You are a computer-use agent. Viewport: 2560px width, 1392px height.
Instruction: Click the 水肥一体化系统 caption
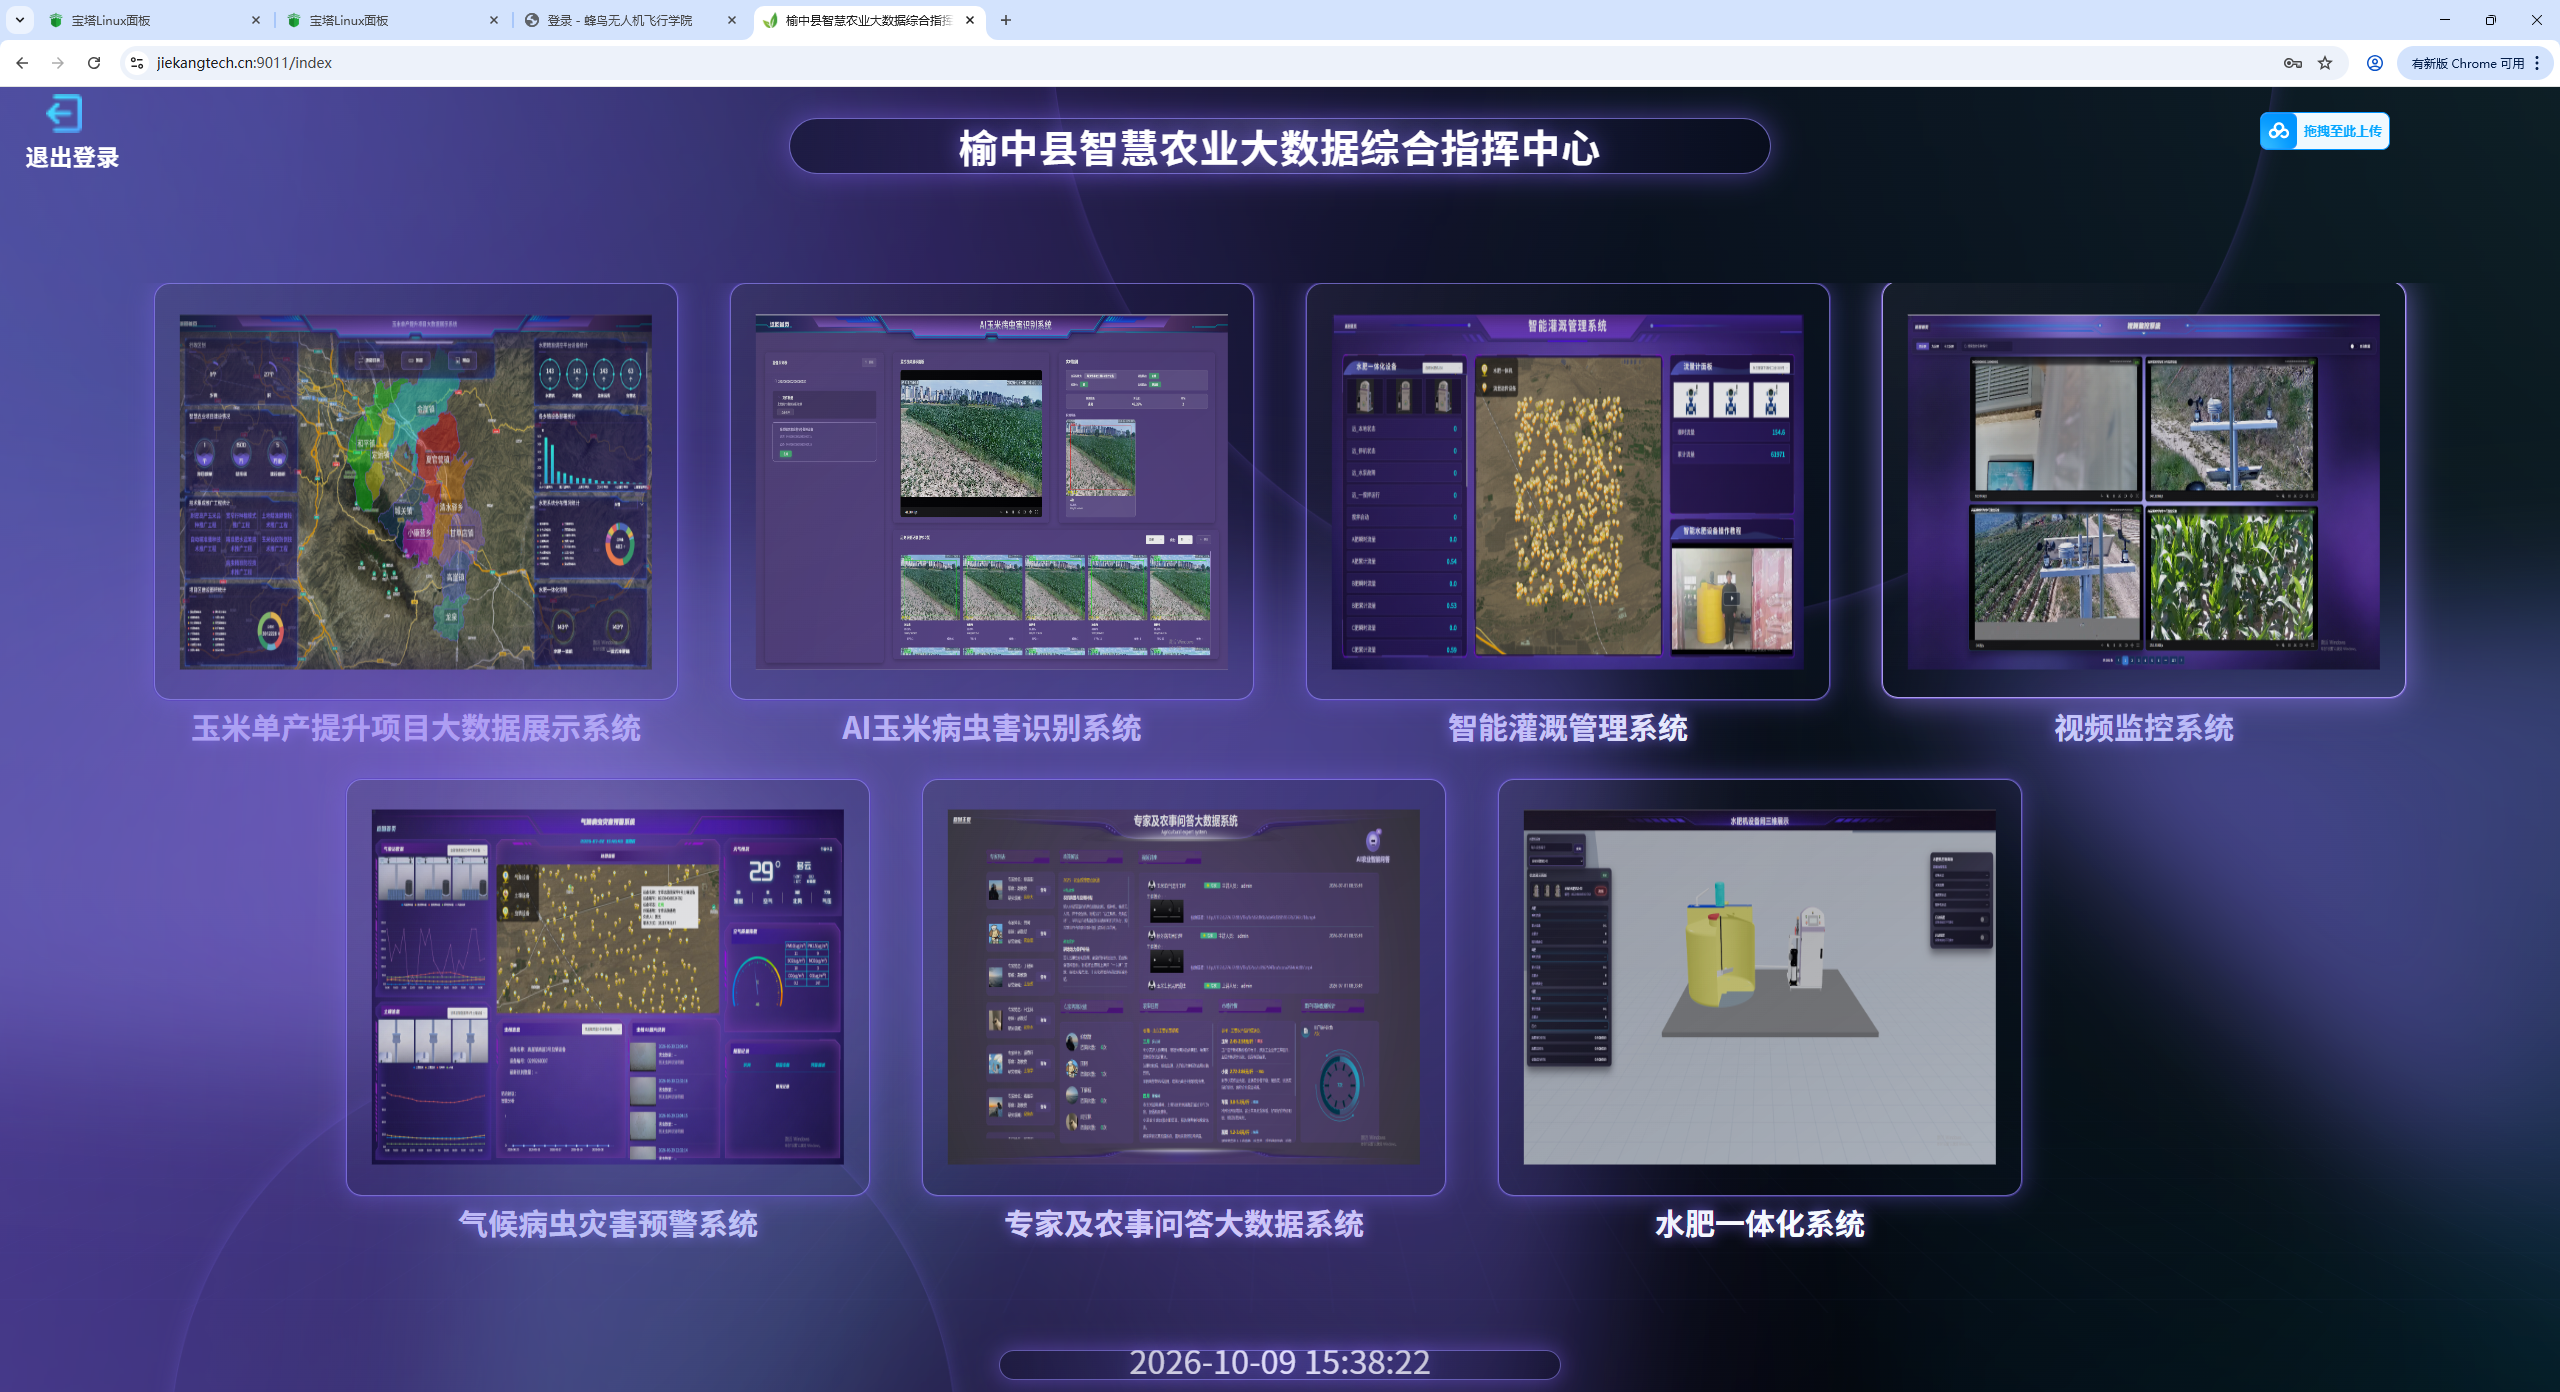pos(1760,1224)
